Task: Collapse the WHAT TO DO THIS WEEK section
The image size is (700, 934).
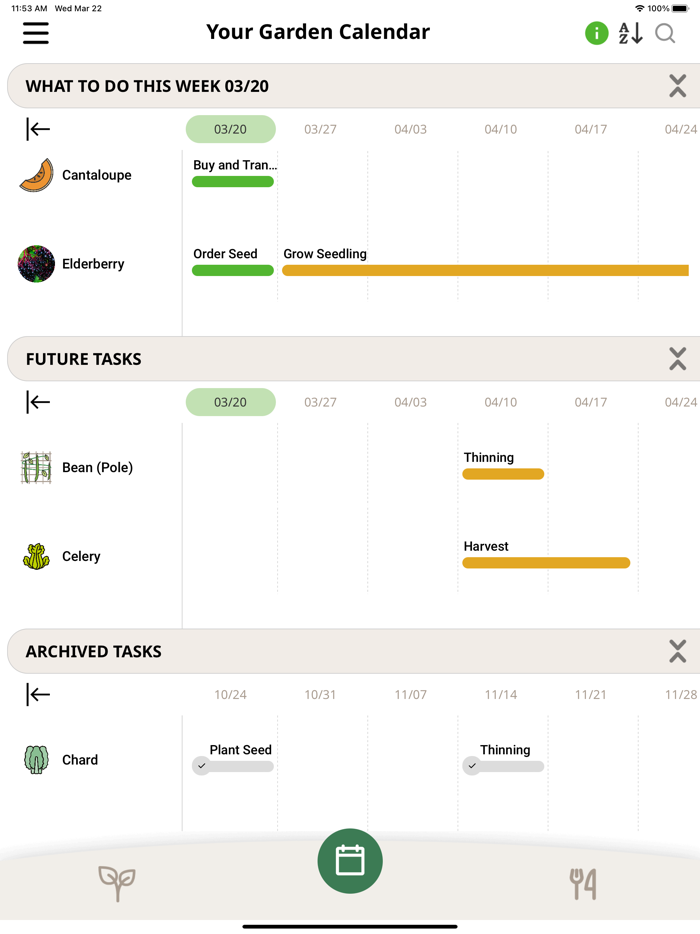Action: pos(677,86)
